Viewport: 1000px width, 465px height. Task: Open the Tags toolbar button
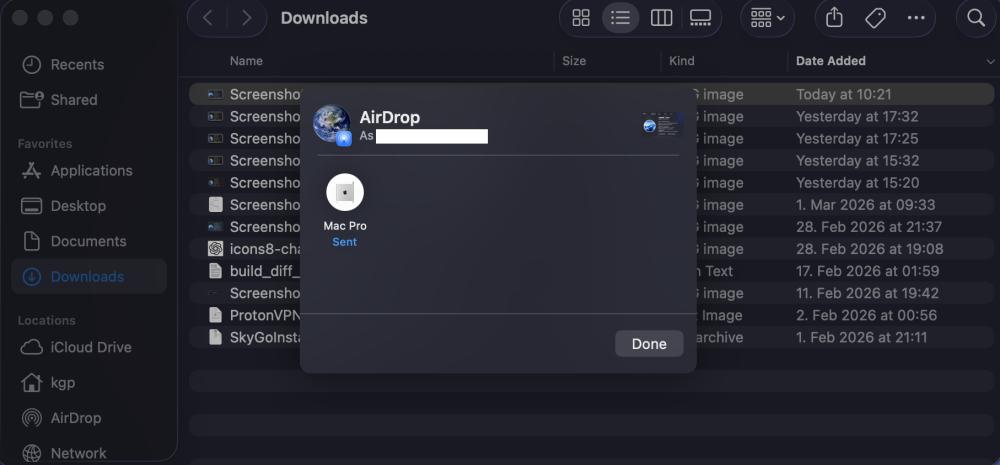tap(875, 18)
